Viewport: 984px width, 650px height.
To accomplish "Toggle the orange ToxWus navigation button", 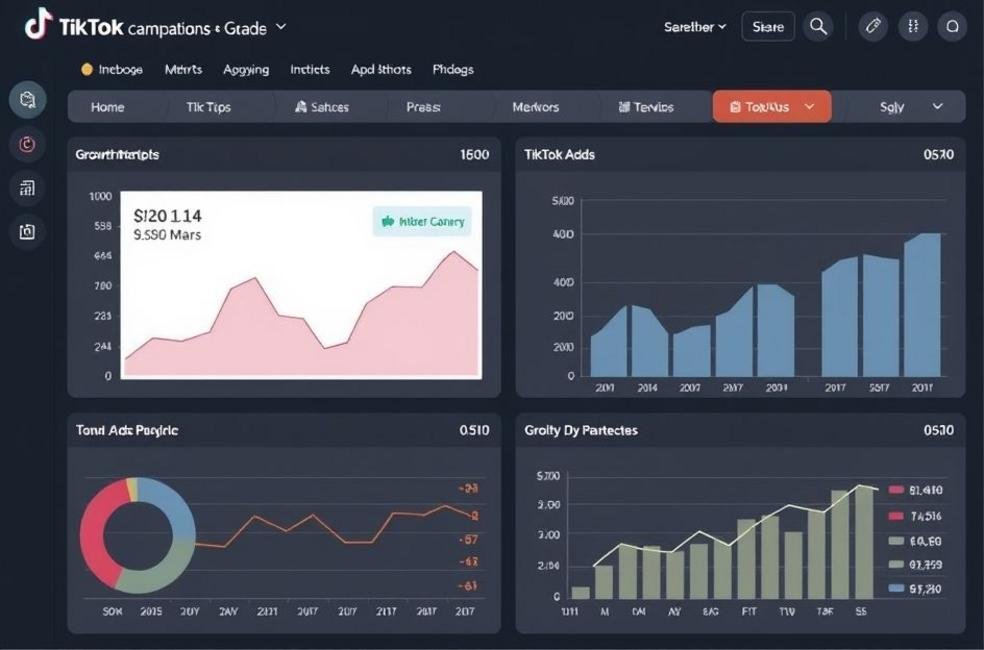I will pyautogui.click(x=771, y=106).
